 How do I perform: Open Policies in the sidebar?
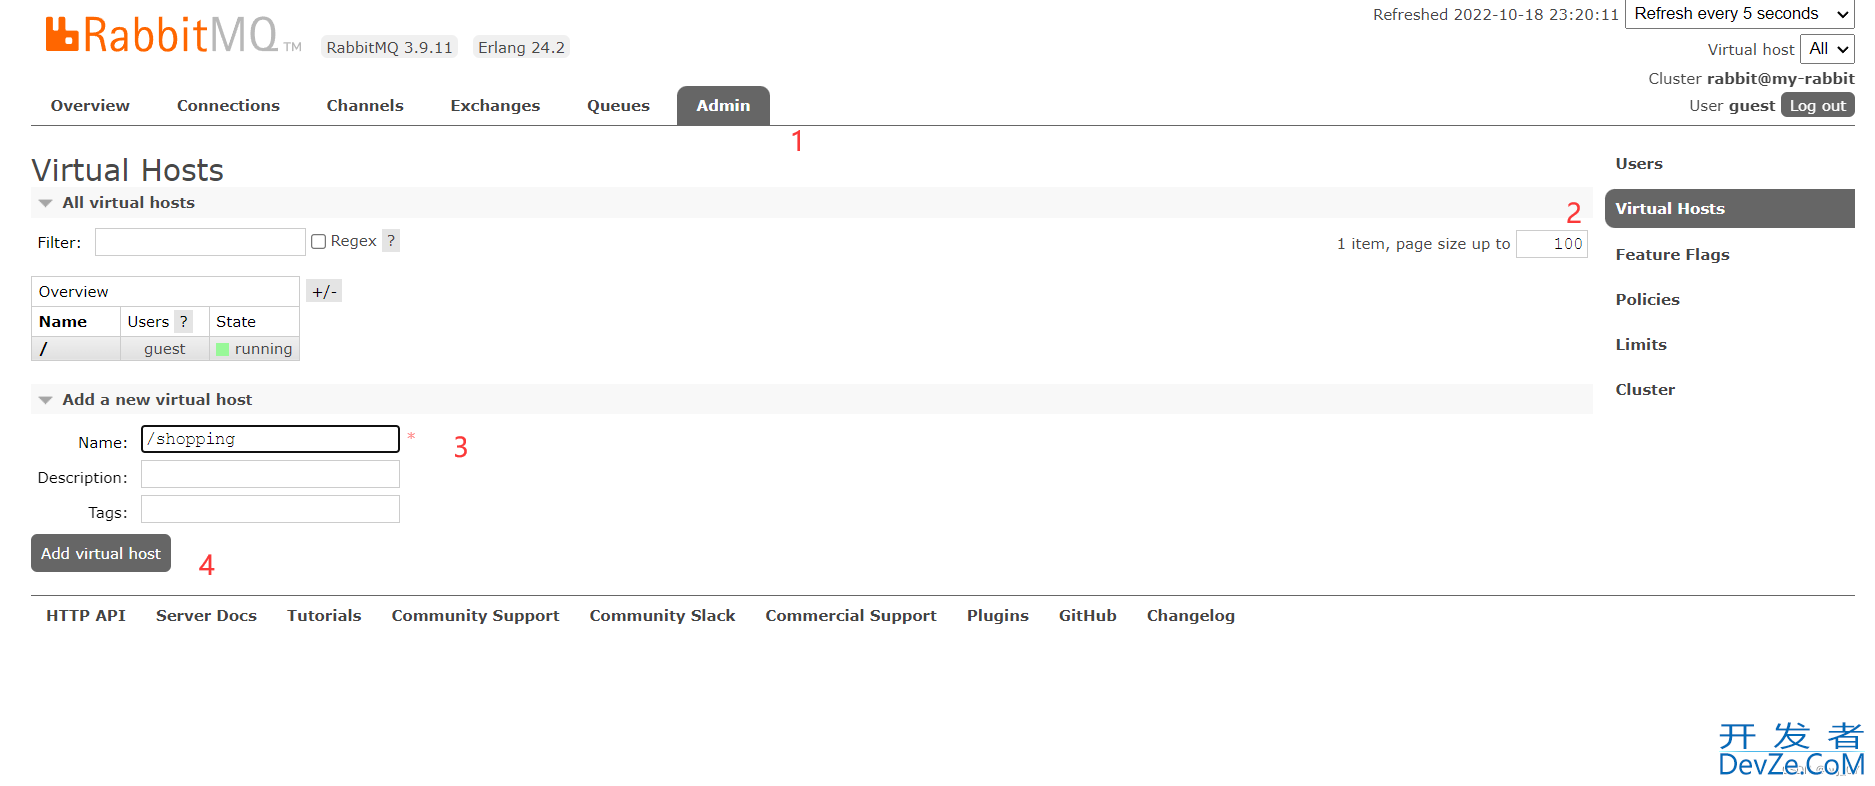(x=1647, y=300)
